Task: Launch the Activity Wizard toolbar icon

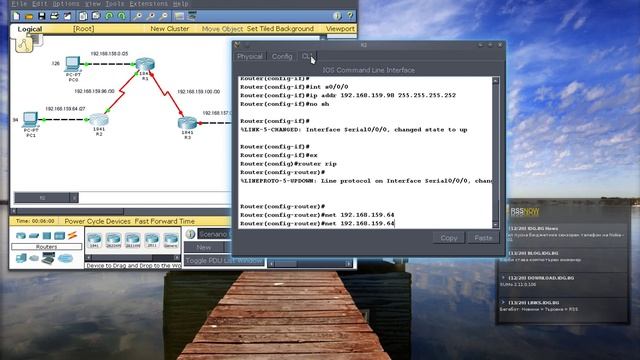Action: coord(67,16)
